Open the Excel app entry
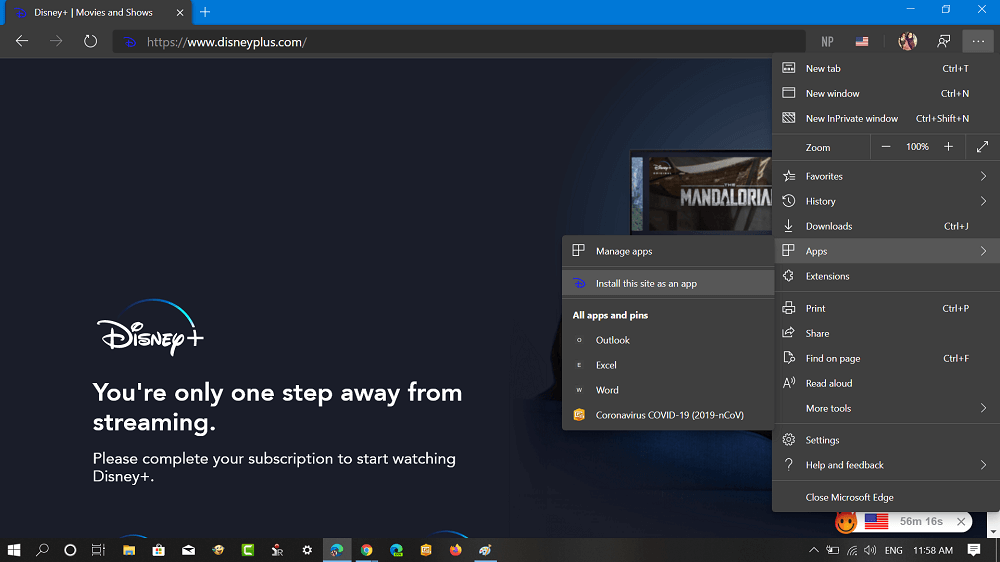The width and height of the screenshot is (1000, 562). click(668, 365)
